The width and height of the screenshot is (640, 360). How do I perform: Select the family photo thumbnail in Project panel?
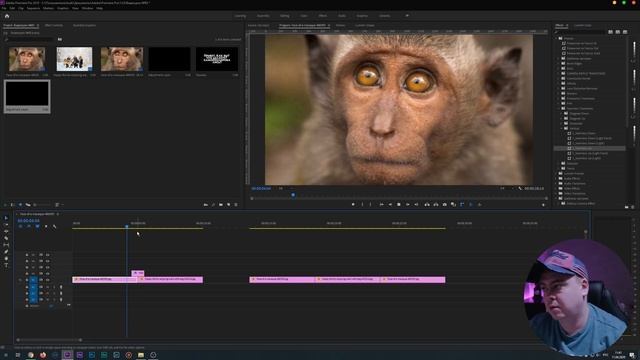[x=74, y=59]
